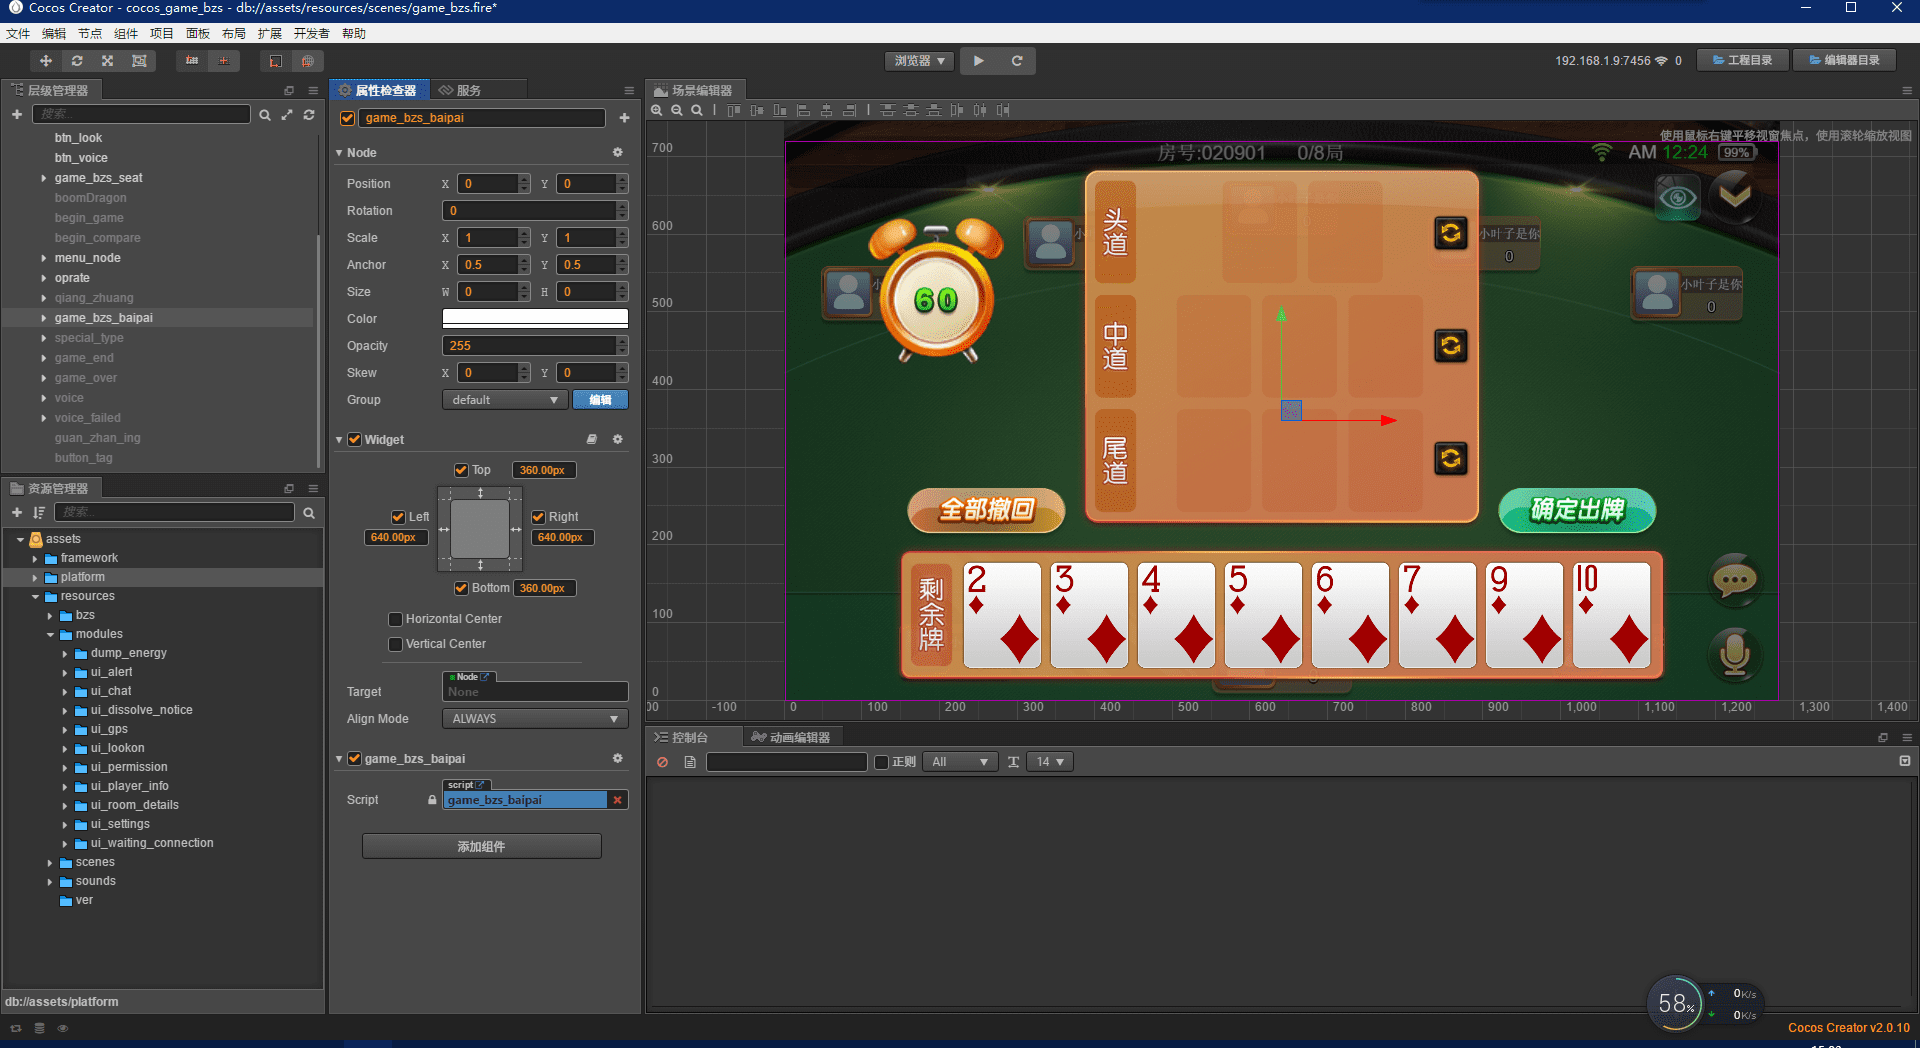1920x1048 pixels.
Task: Switch to the 服务 tab
Action: [x=461, y=90]
